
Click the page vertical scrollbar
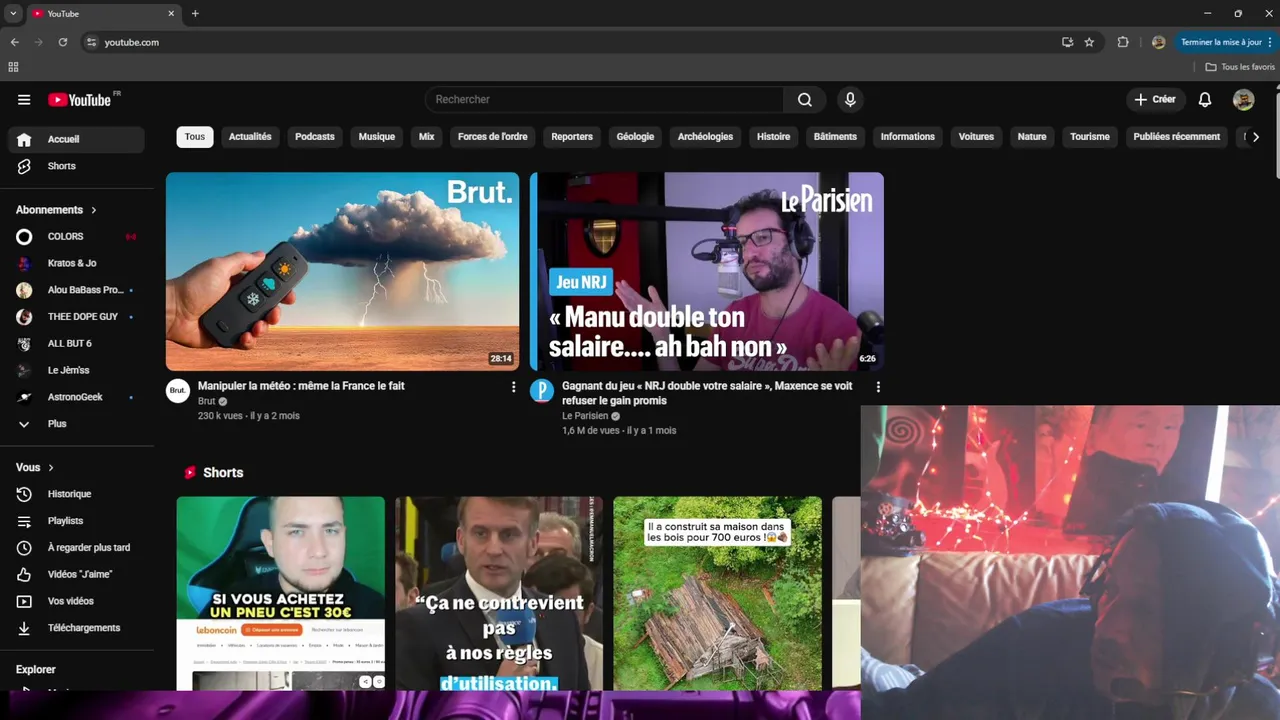[x=1276, y=135]
